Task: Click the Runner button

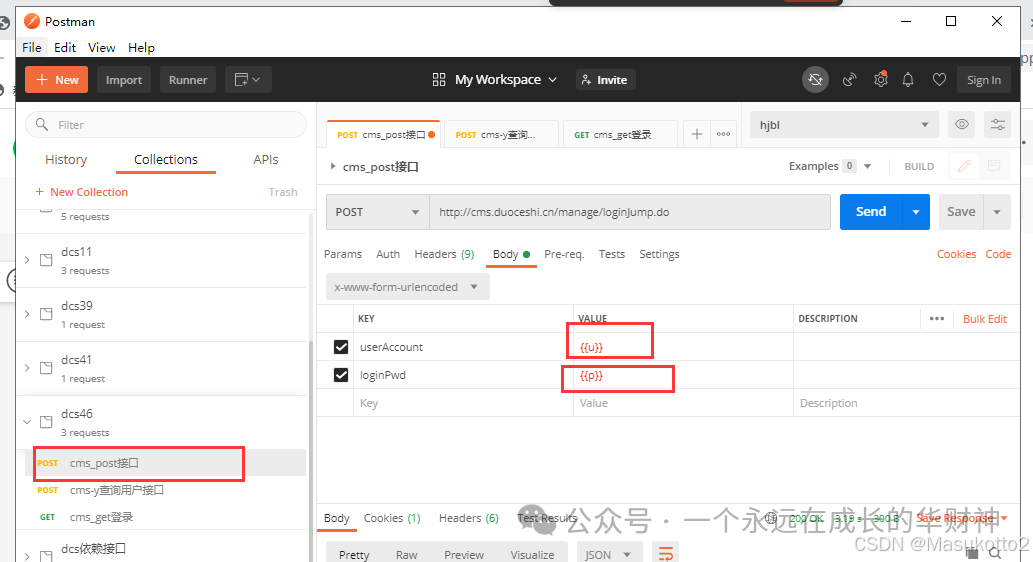Action: [188, 80]
